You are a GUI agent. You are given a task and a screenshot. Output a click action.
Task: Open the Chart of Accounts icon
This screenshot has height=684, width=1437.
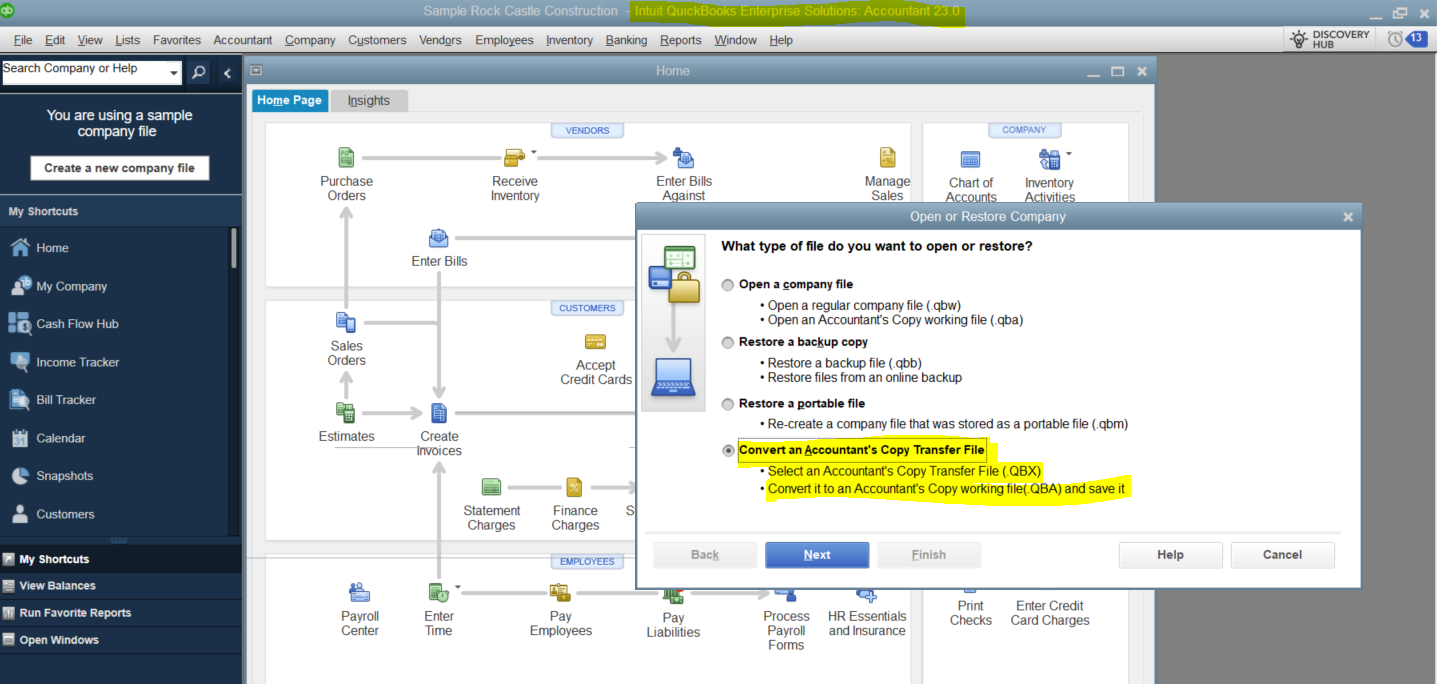970,160
